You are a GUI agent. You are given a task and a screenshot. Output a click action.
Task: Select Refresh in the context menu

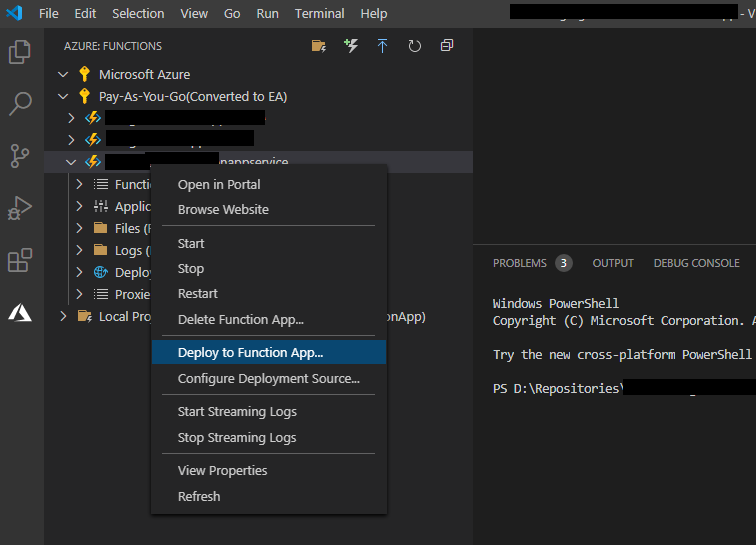click(x=269, y=496)
